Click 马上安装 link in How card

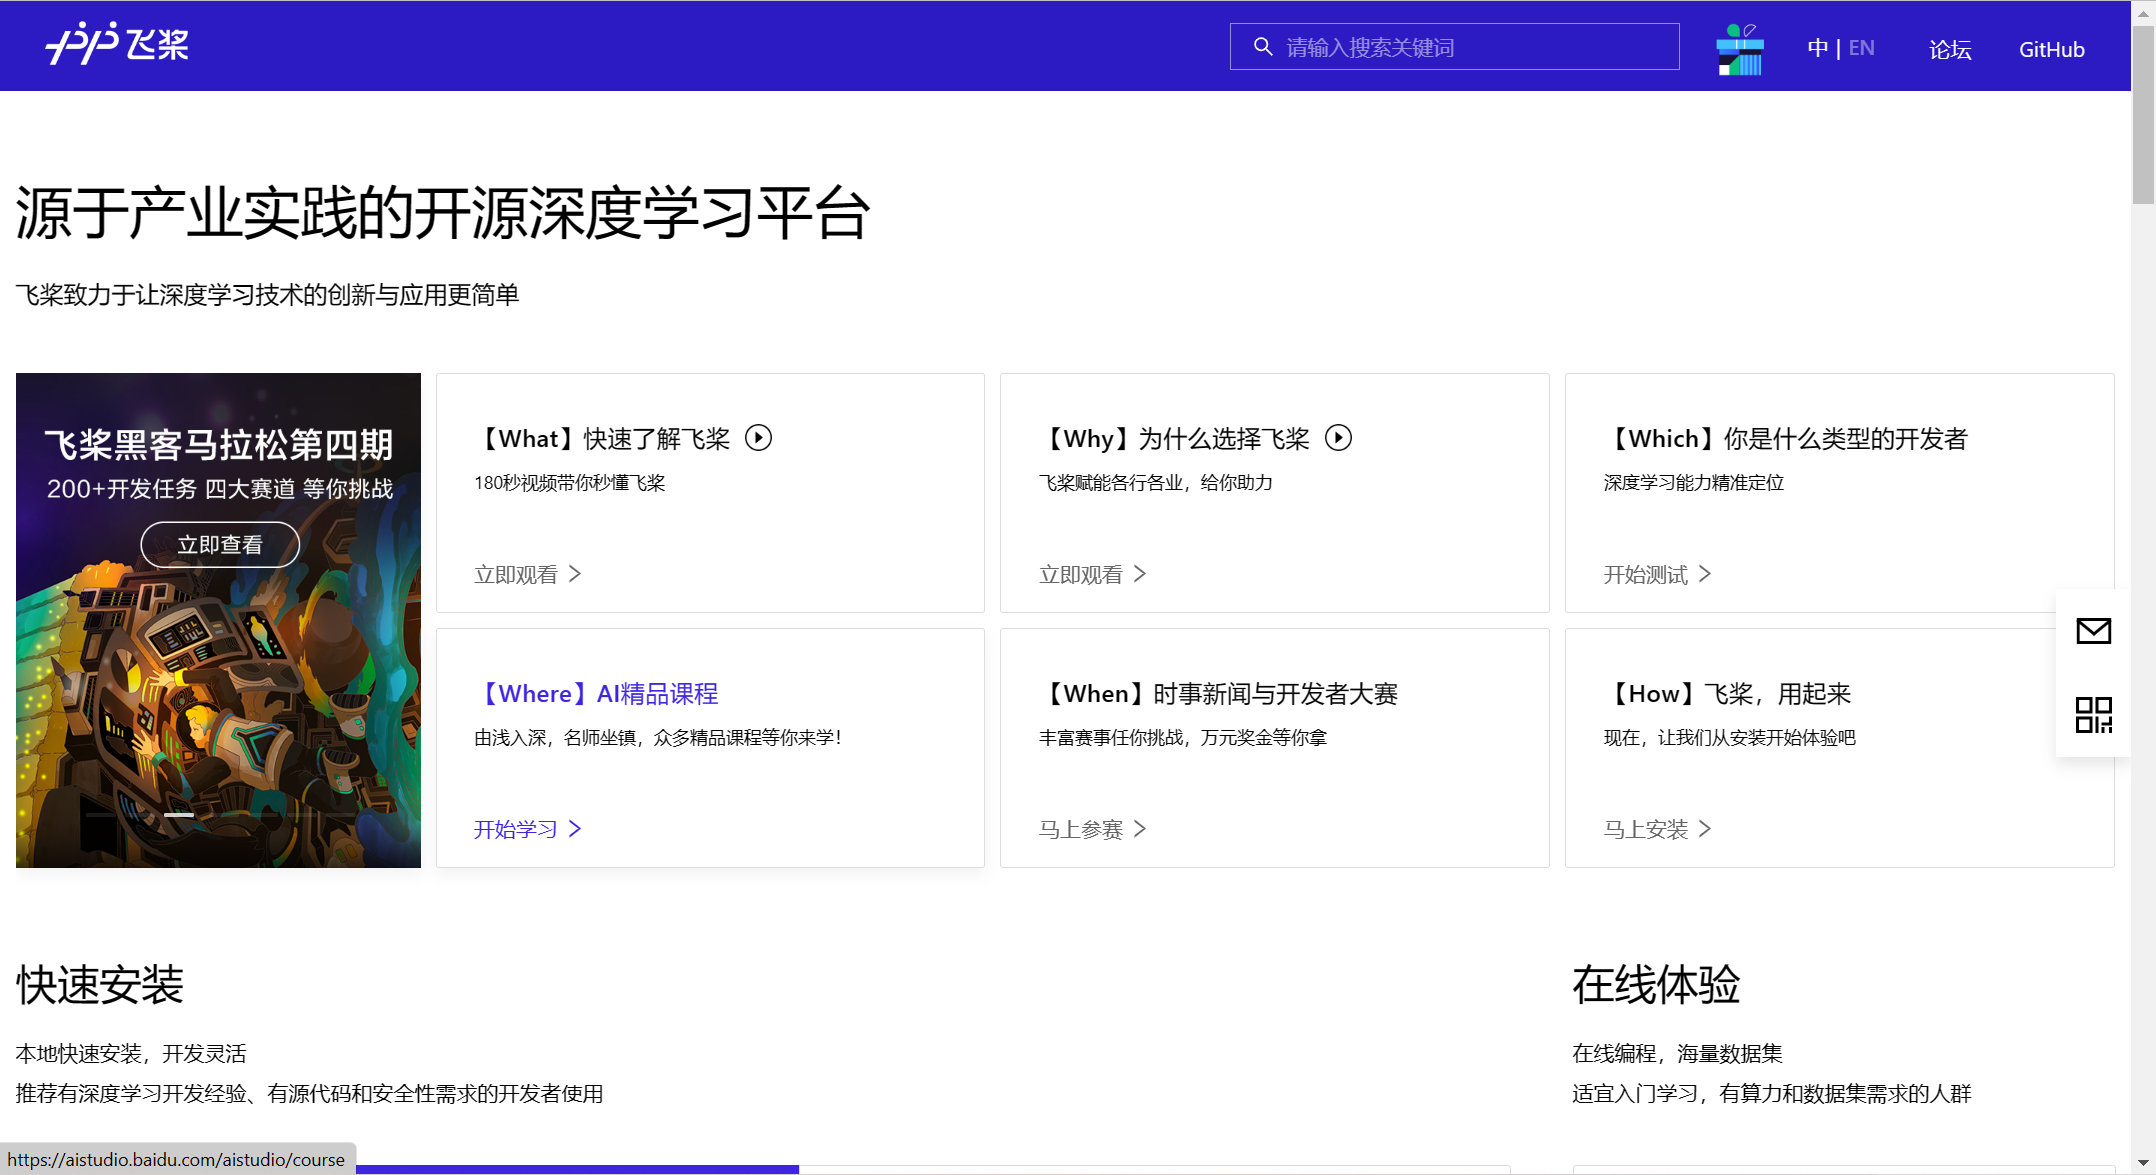click(1646, 830)
